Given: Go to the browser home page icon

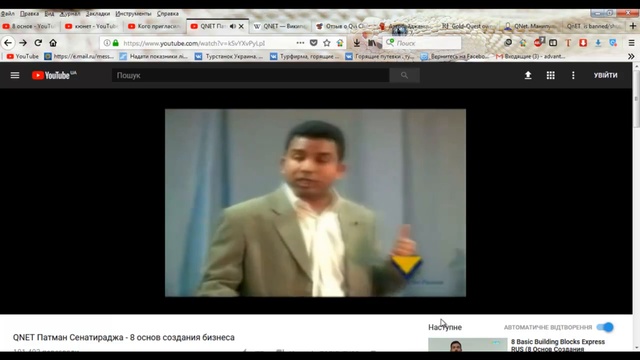Looking at the screenshot, I should [53, 43].
